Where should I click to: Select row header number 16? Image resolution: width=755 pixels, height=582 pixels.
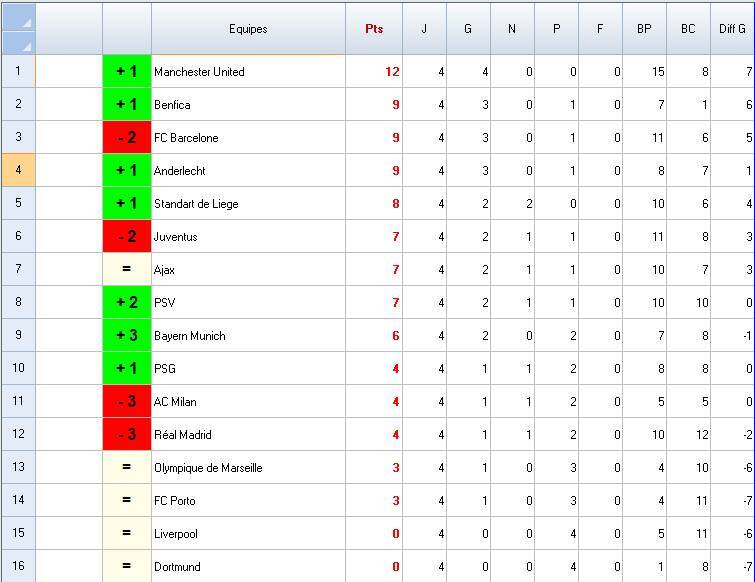[x=18, y=566]
